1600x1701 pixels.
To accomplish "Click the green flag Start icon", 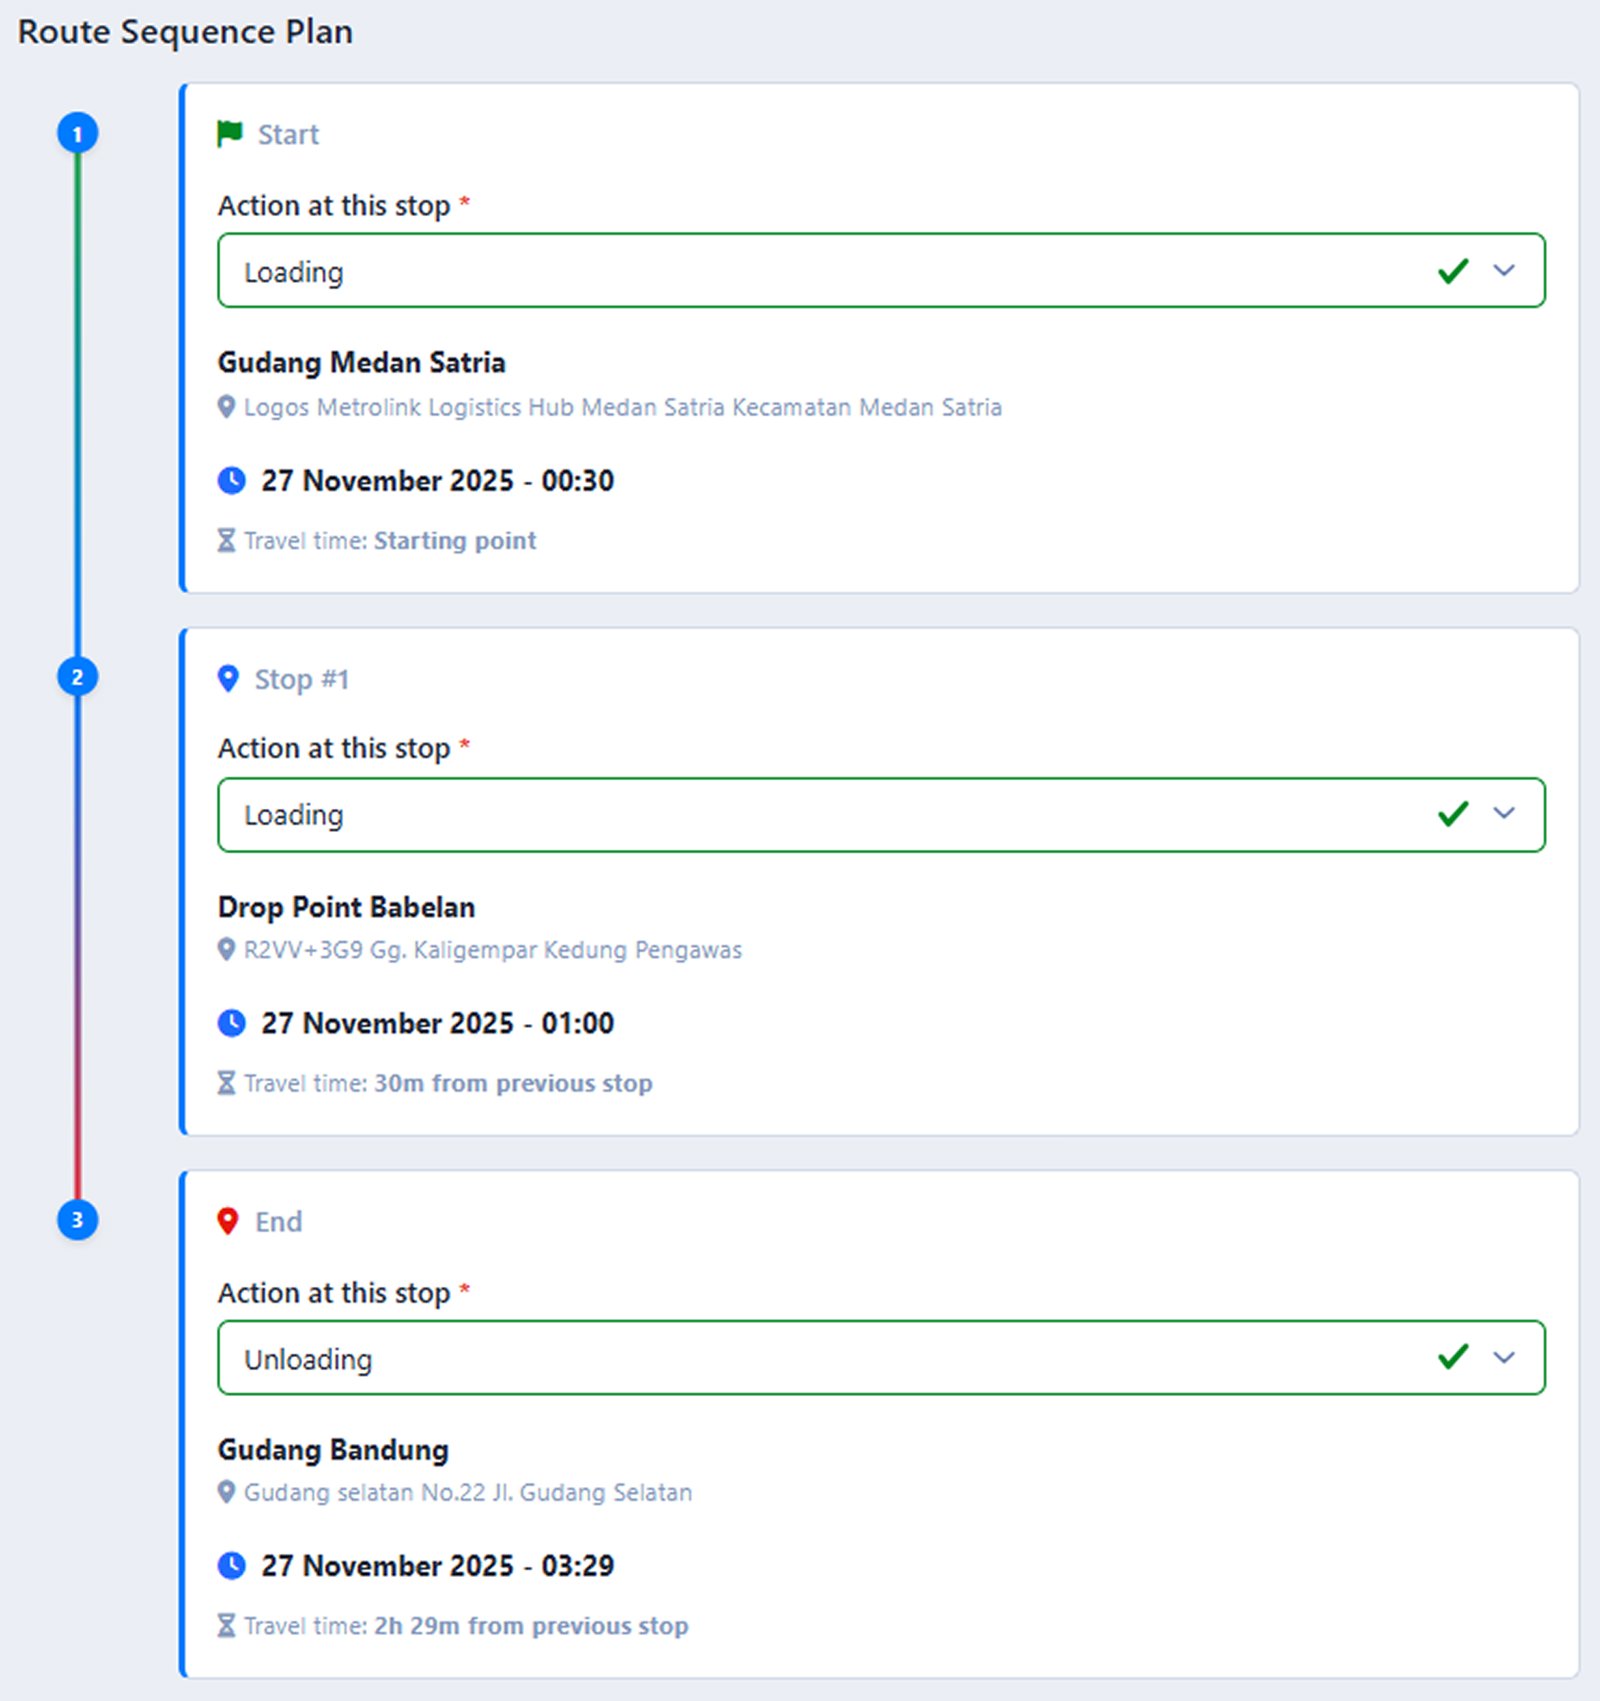I will (x=230, y=133).
